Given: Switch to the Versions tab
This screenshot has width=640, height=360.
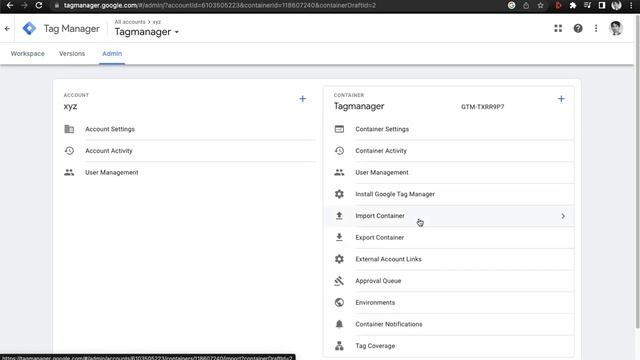Looking at the screenshot, I should click(x=72, y=53).
